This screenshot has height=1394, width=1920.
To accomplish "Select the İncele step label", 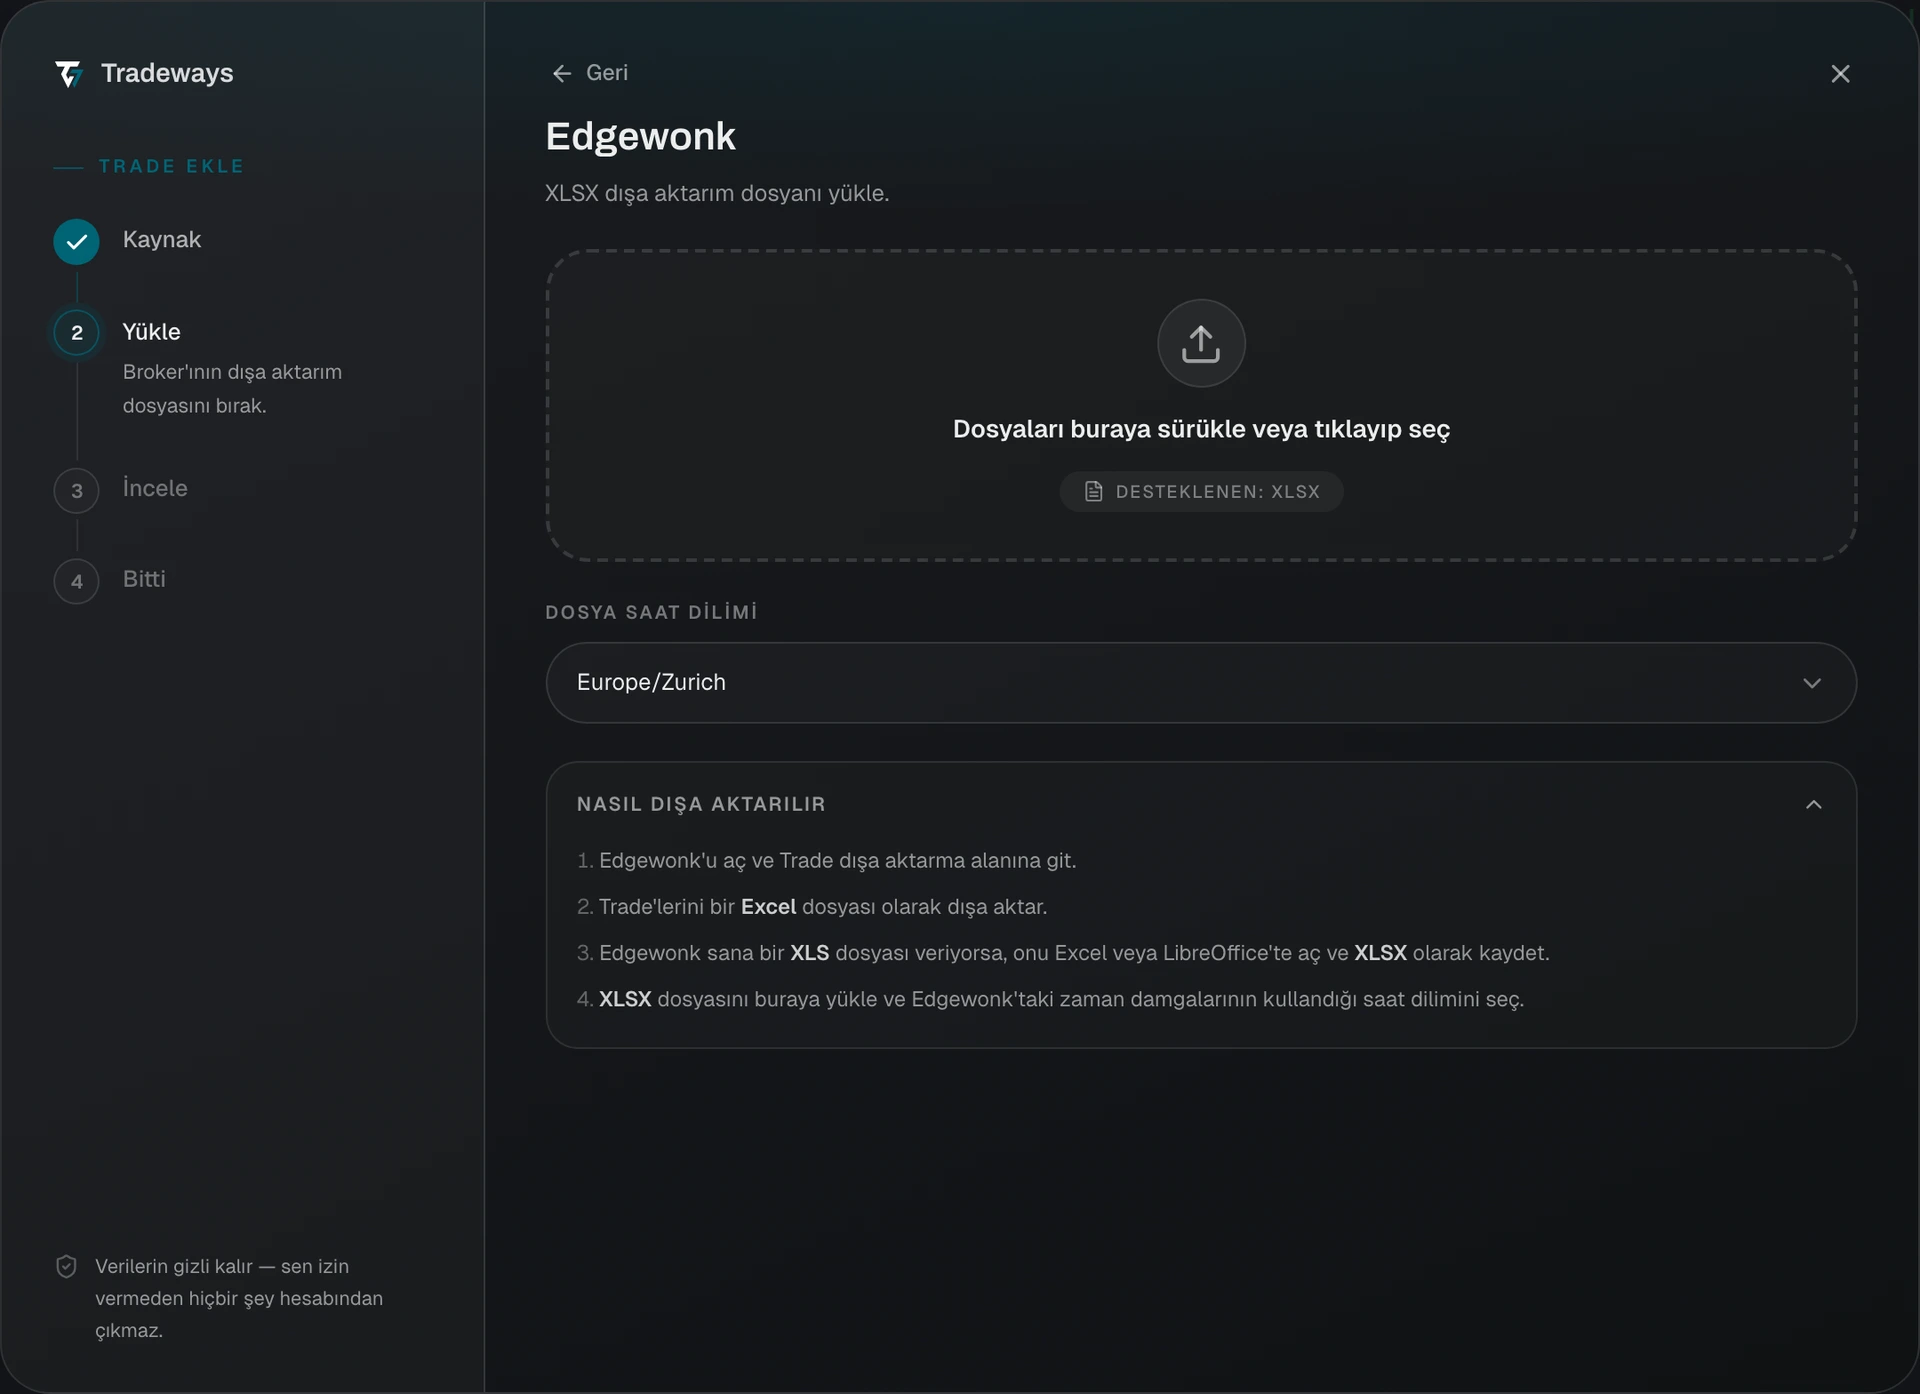I will pyautogui.click(x=155, y=488).
